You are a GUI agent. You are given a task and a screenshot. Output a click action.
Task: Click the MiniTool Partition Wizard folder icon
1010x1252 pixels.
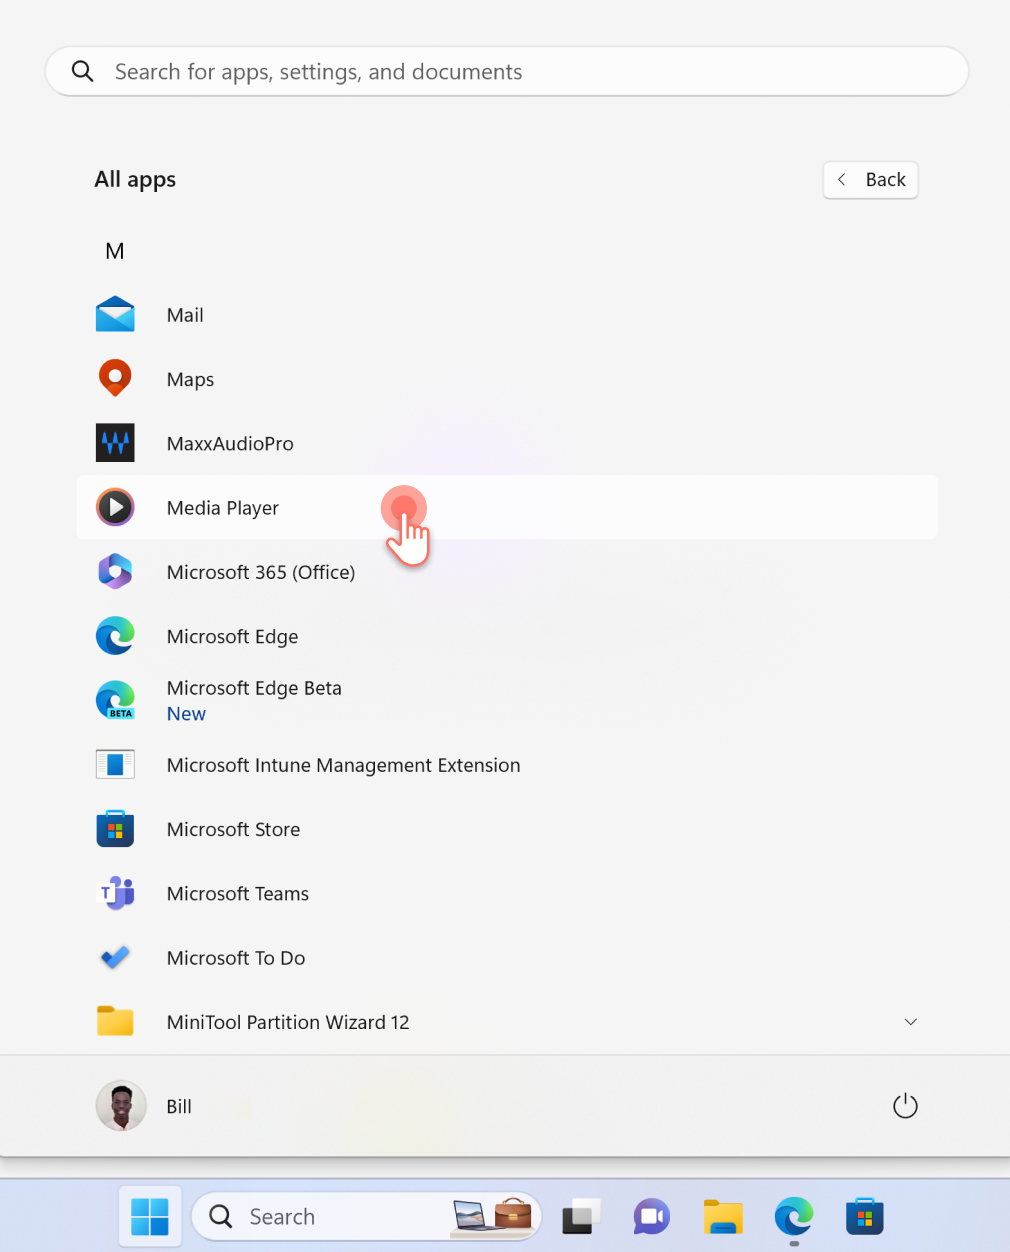(x=115, y=1021)
